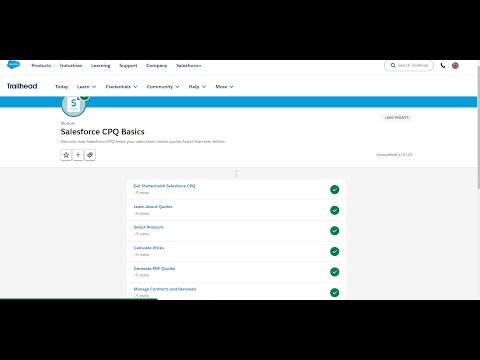Open the Select Products unit
The image size is (480, 360).
(149, 227)
